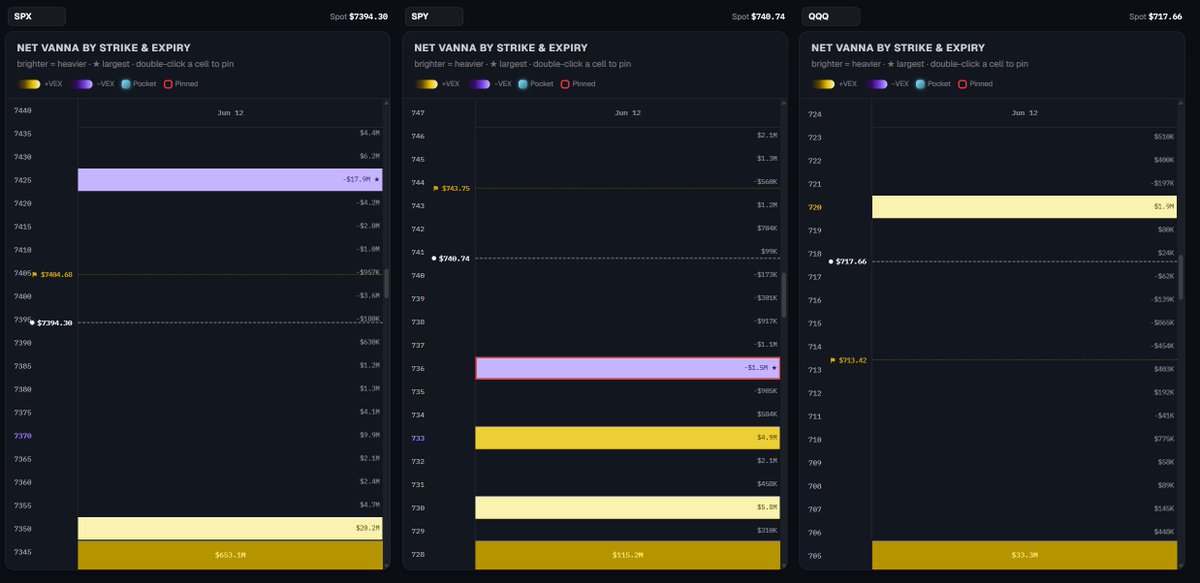Click the Pocket legend icon in QQQ panel
Screen dimensions: 1200x583
pos(920,84)
